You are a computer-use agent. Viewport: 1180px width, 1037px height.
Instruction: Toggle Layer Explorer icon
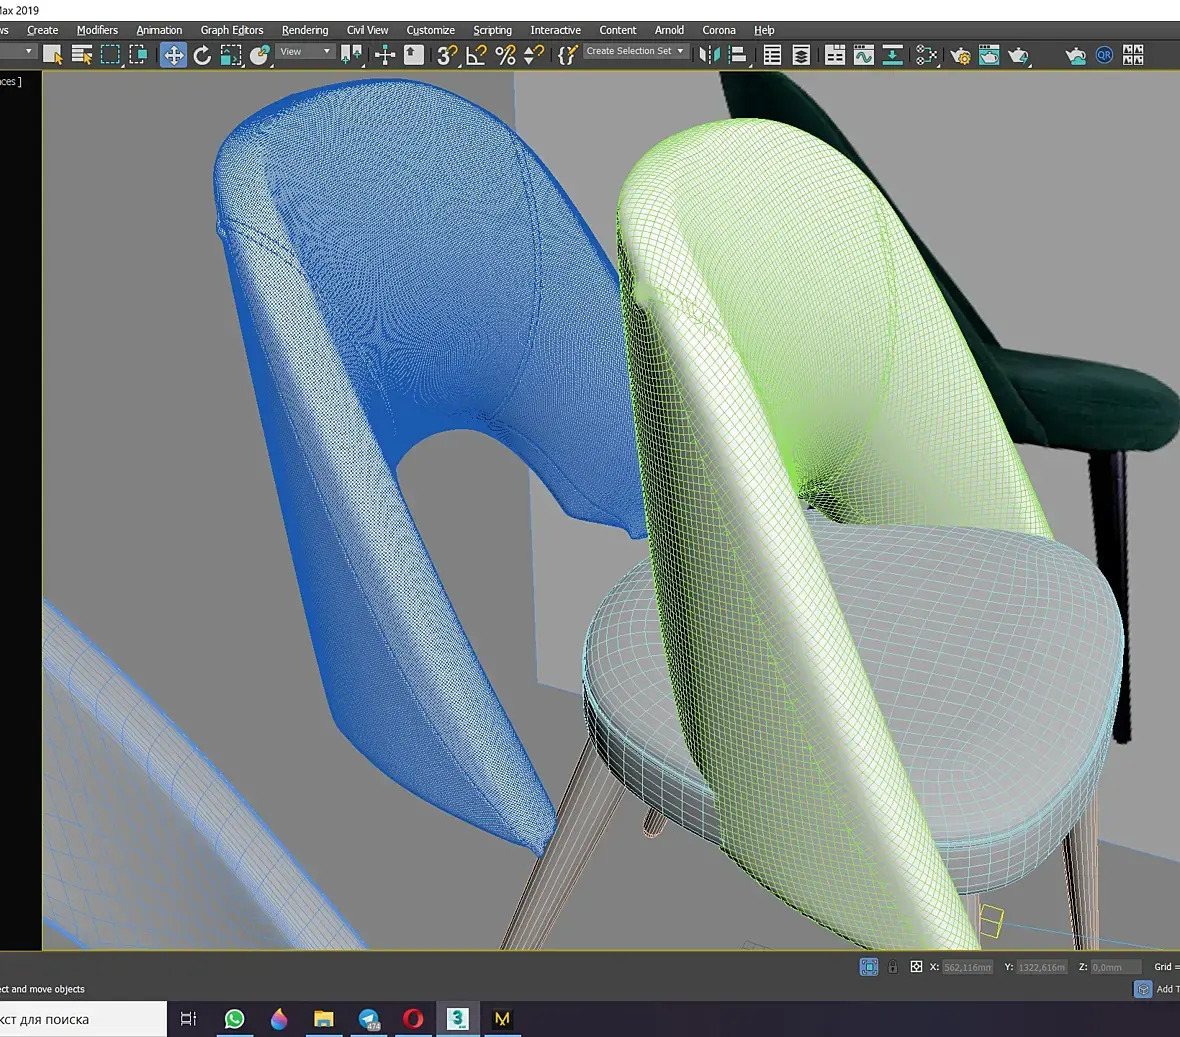pos(801,55)
